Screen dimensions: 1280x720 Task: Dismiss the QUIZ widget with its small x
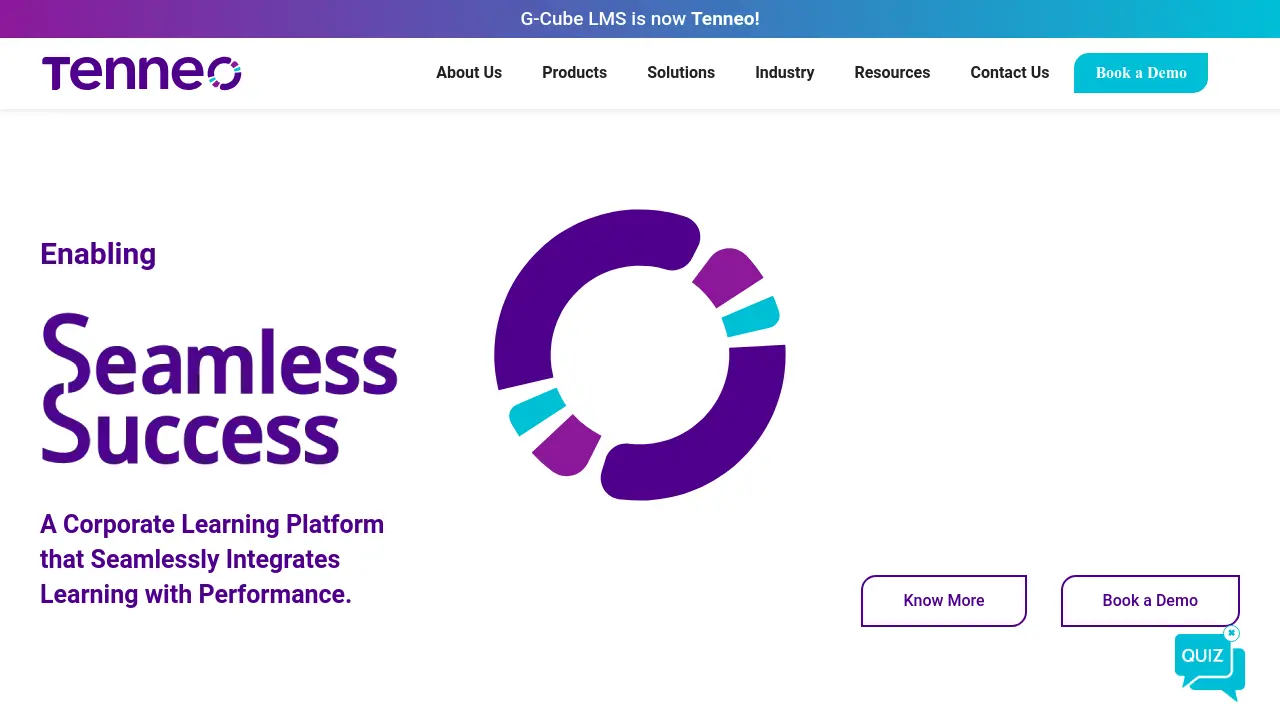(x=1232, y=633)
